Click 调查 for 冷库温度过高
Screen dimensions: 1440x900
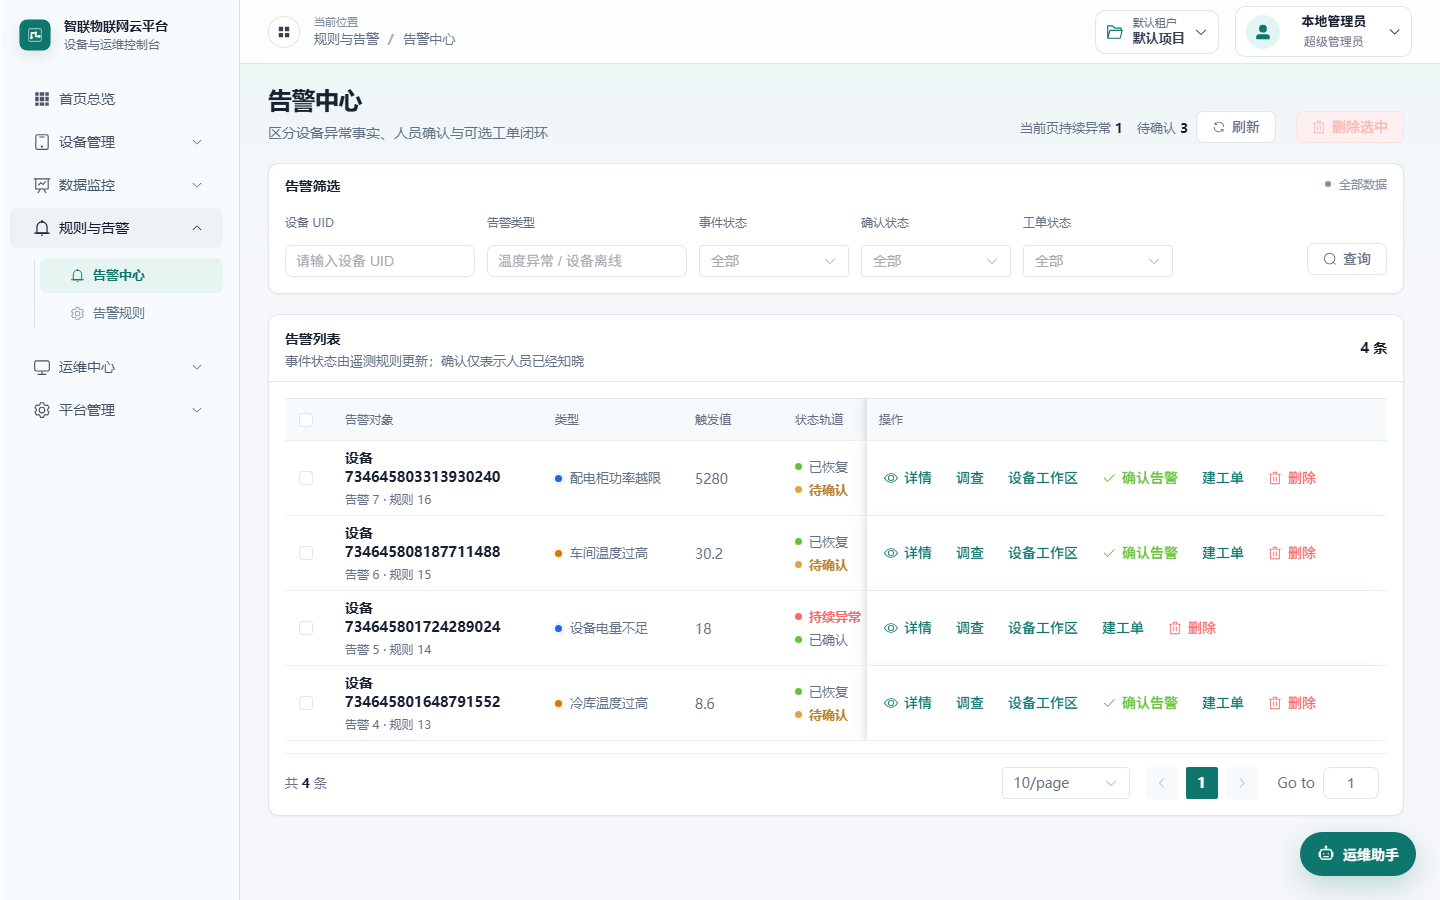point(970,703)
